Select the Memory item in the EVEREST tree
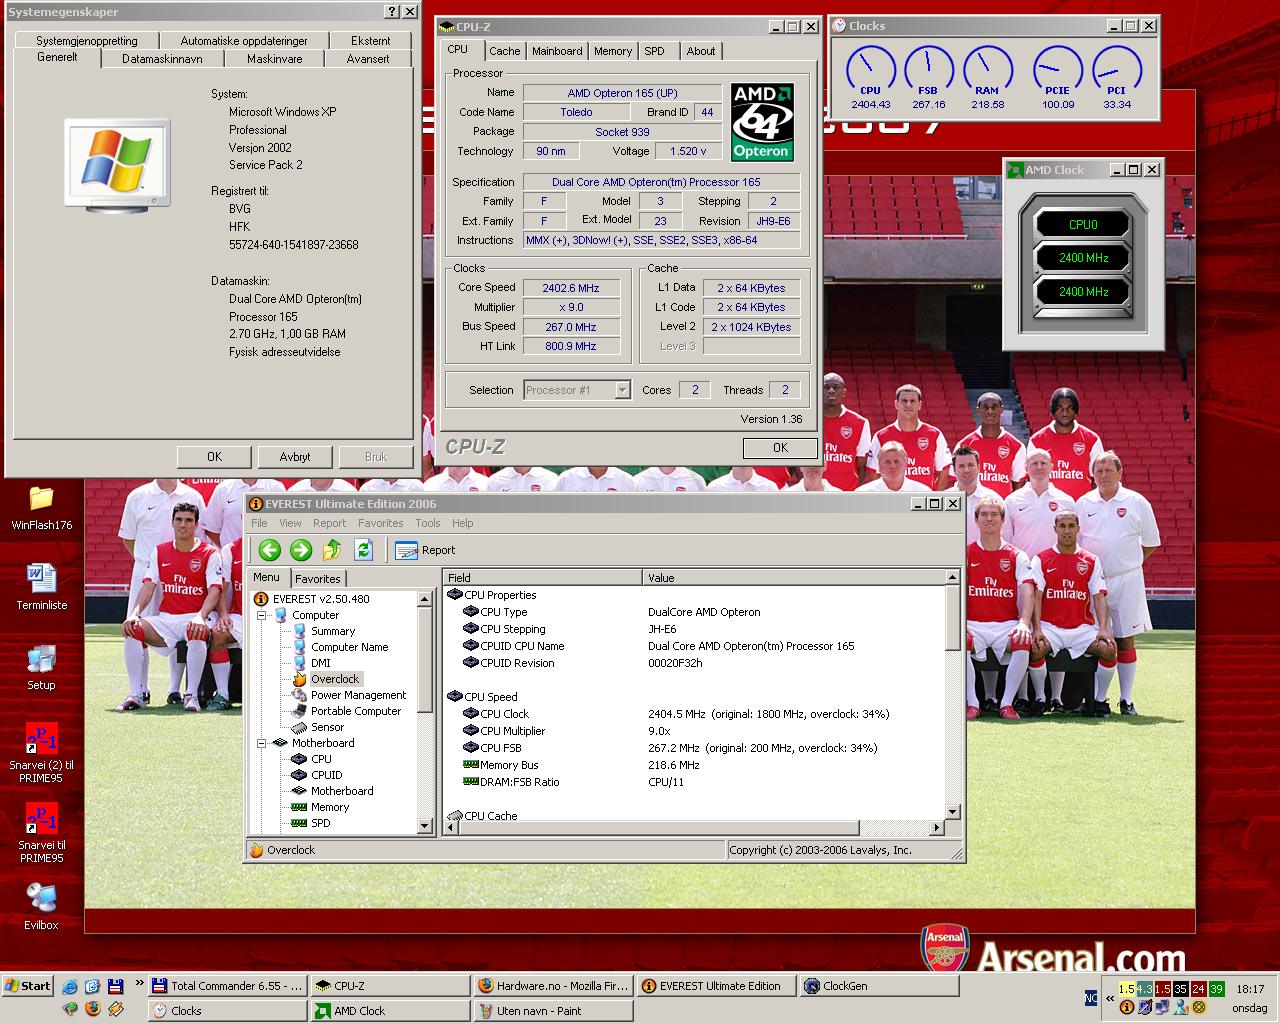Screen dimensions: 1280x1024 coord(329,807)
